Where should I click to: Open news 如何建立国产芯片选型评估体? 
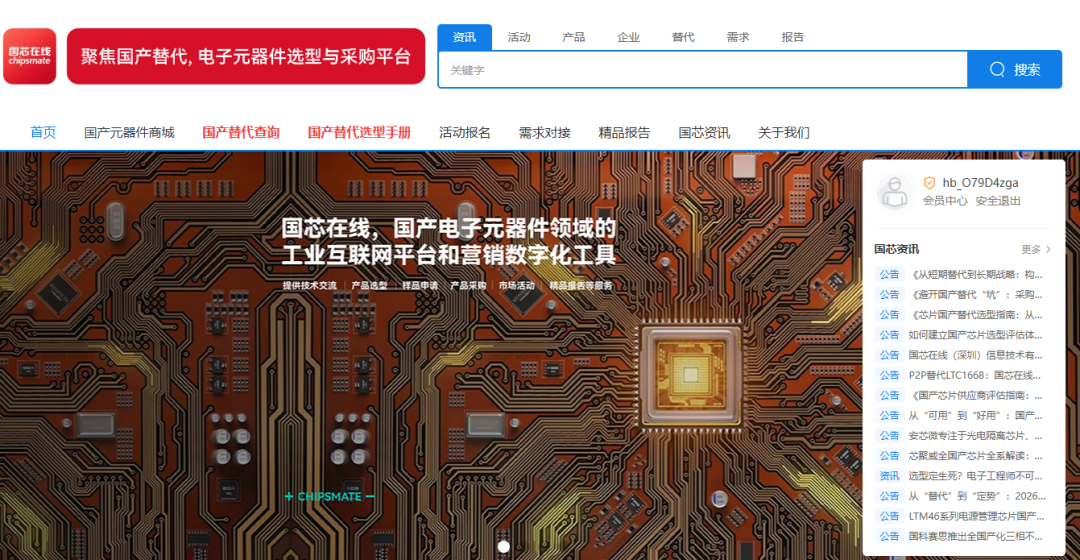(975, 335)
